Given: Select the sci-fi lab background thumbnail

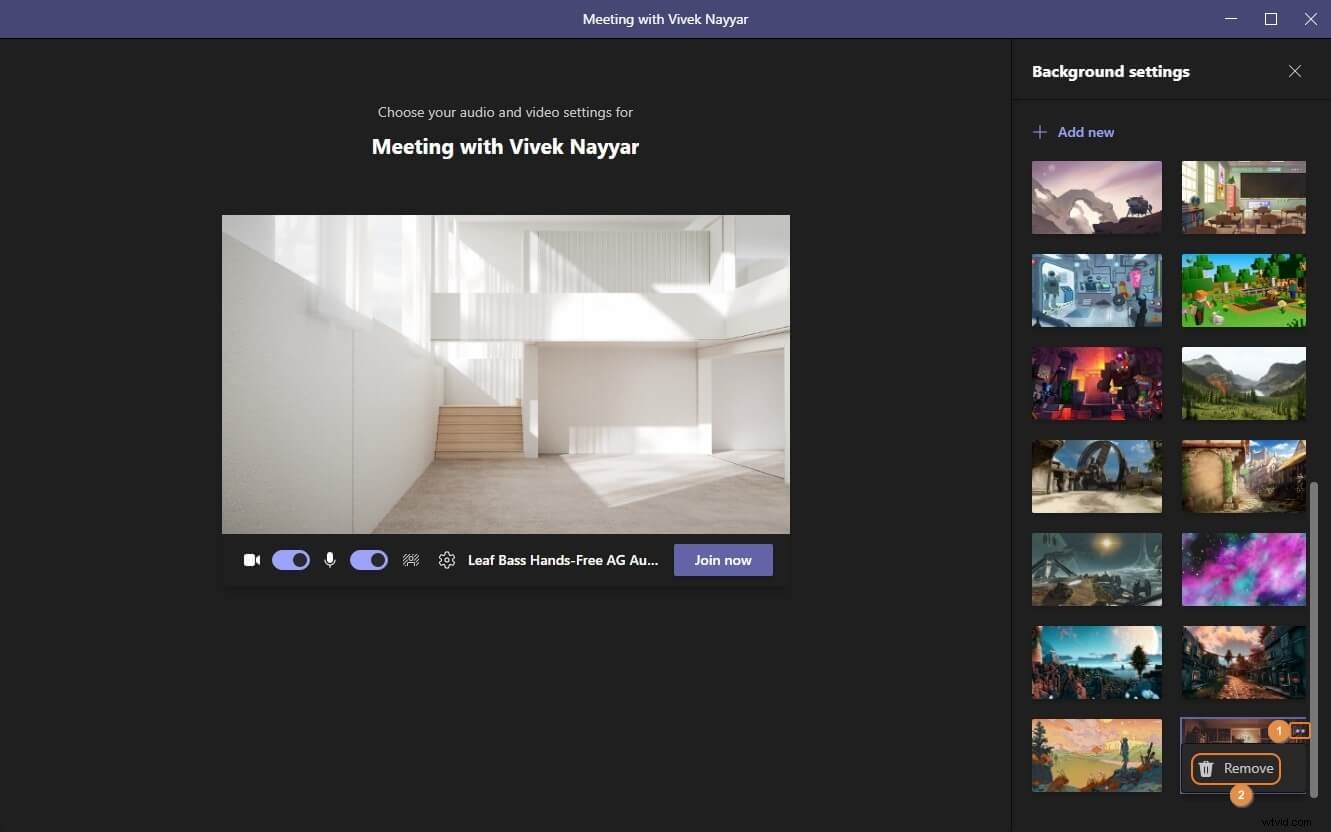Looking at the screenshot, I should pos(1096,290).
